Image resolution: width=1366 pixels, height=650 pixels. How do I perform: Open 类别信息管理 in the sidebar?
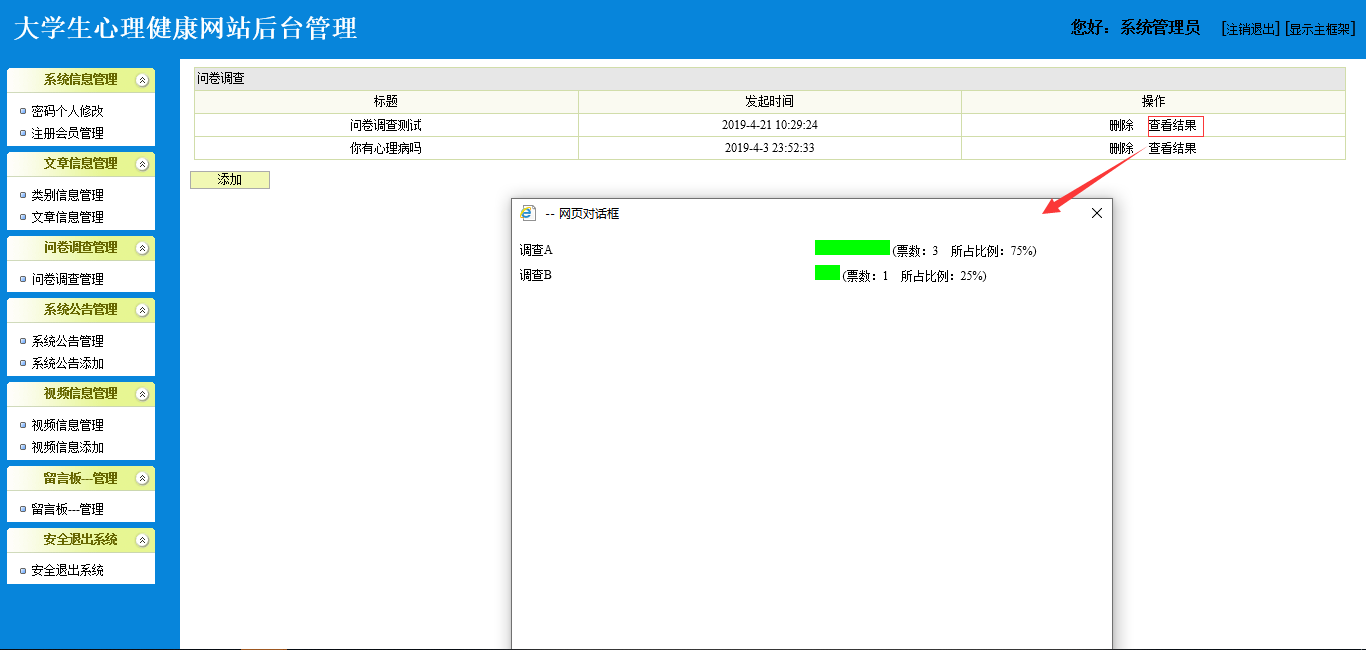67,195
